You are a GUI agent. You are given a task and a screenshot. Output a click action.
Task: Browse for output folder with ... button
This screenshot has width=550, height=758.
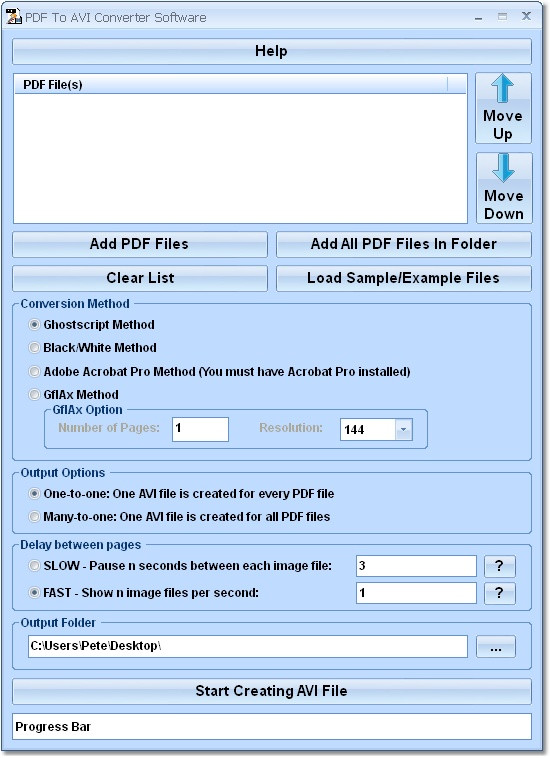[x=496, y=647]
